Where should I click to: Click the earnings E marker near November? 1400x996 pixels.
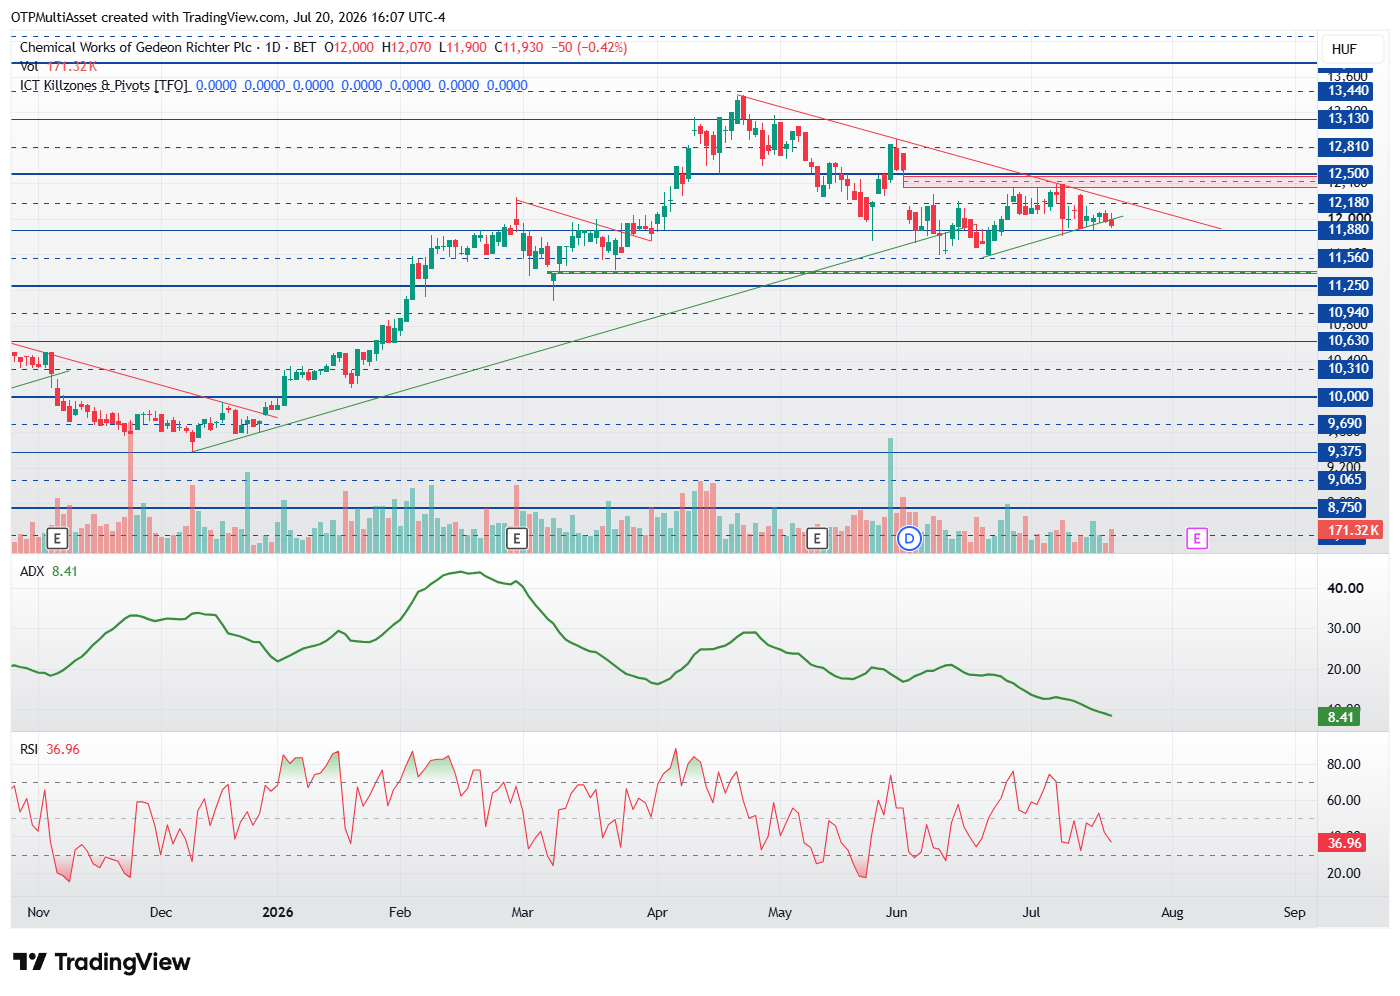click(57, 539)
